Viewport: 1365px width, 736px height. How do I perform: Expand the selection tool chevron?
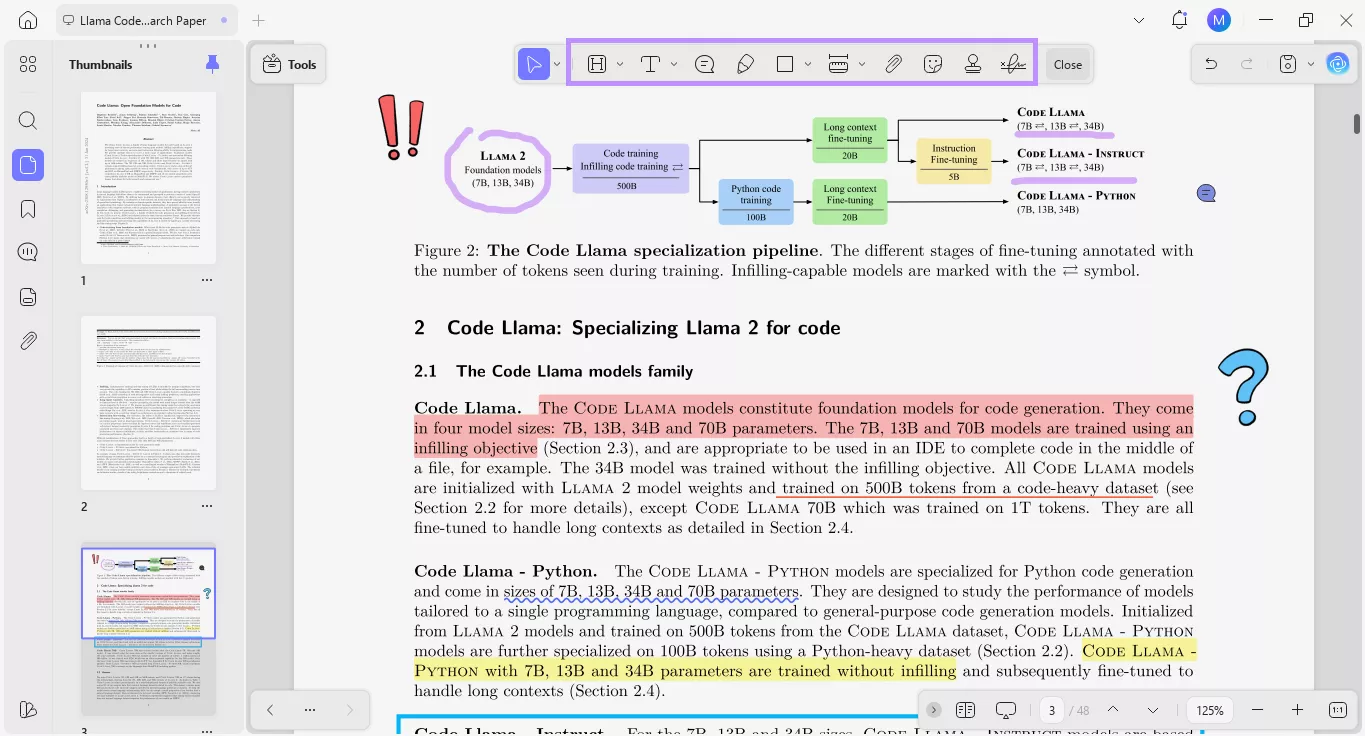[557, 63]
